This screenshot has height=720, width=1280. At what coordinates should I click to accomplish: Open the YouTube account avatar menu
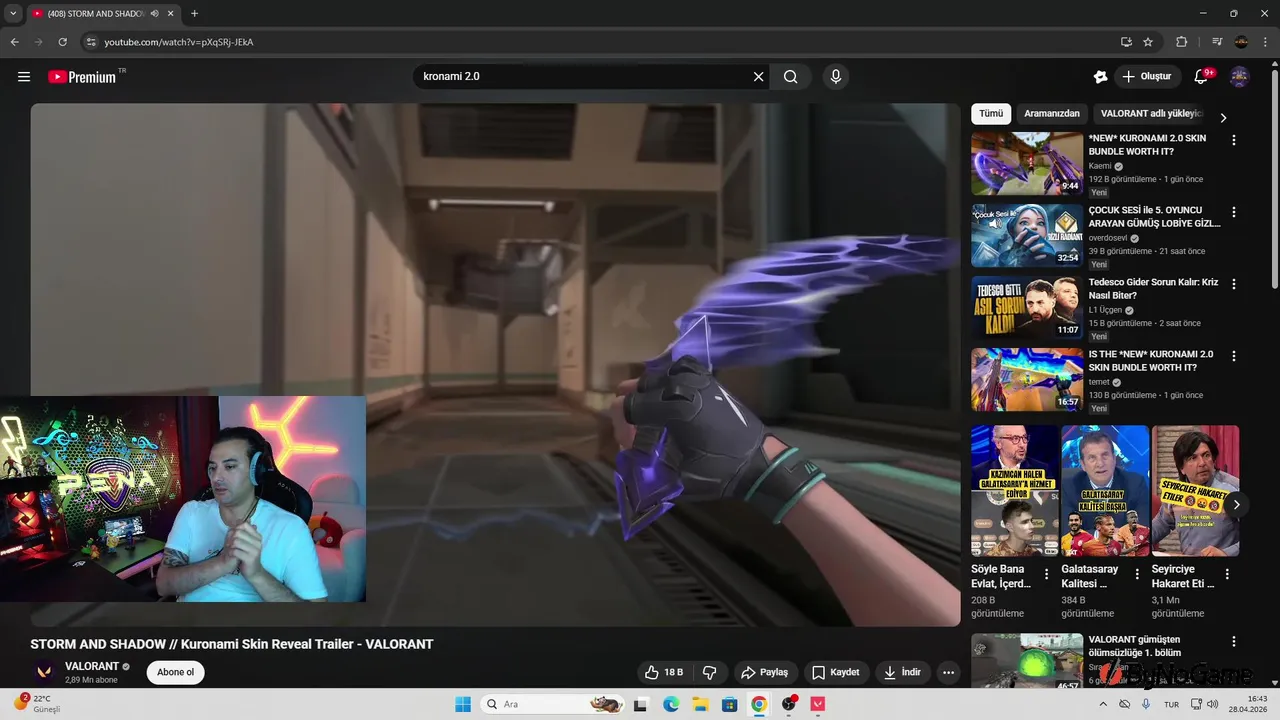click(1239, 77)
